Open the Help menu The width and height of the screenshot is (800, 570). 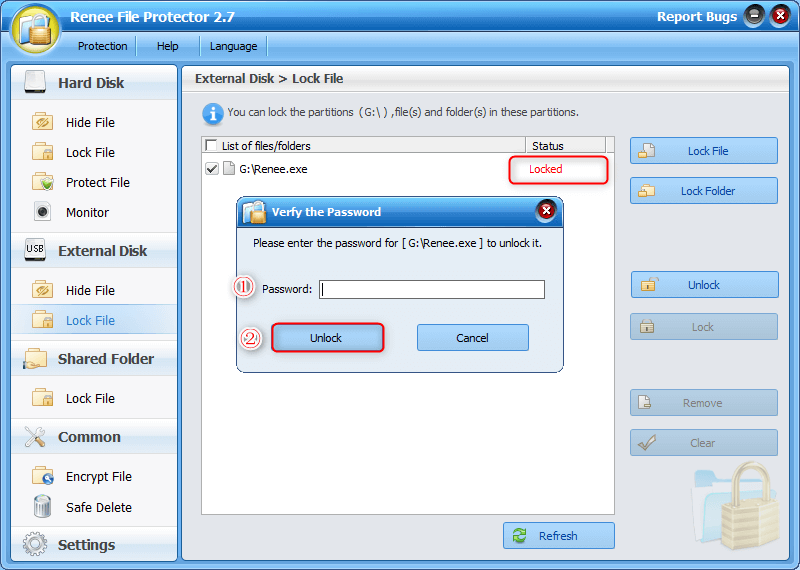point(168,46)
